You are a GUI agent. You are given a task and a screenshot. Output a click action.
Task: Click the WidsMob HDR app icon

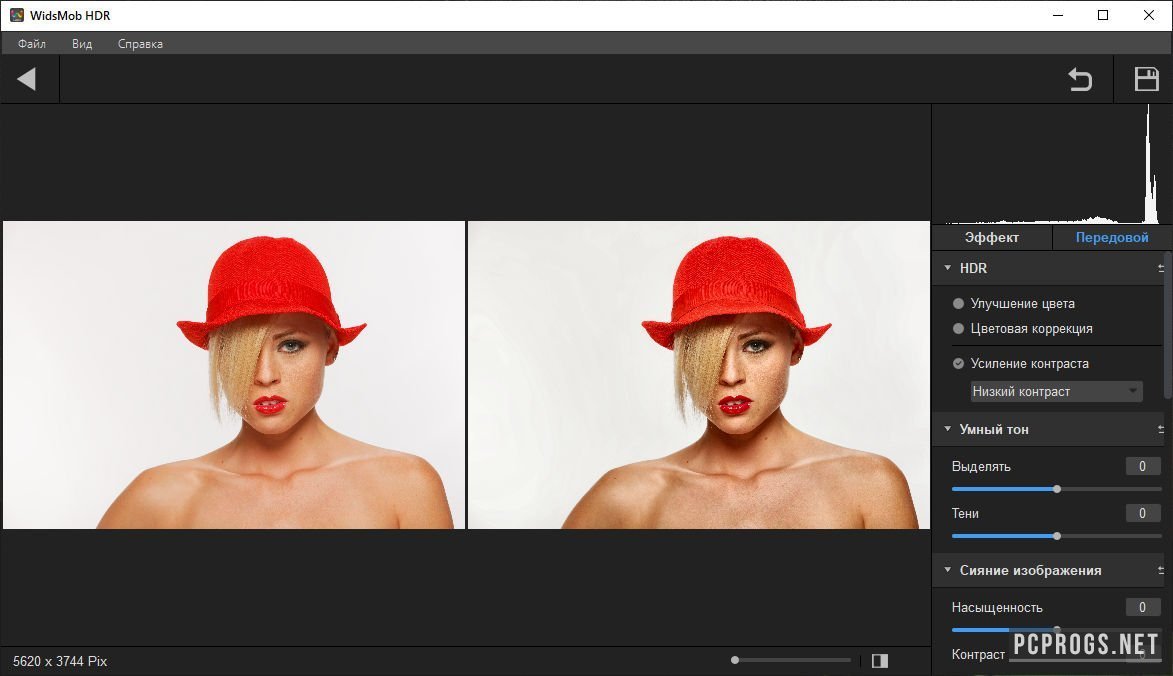[x=16, y=15]
